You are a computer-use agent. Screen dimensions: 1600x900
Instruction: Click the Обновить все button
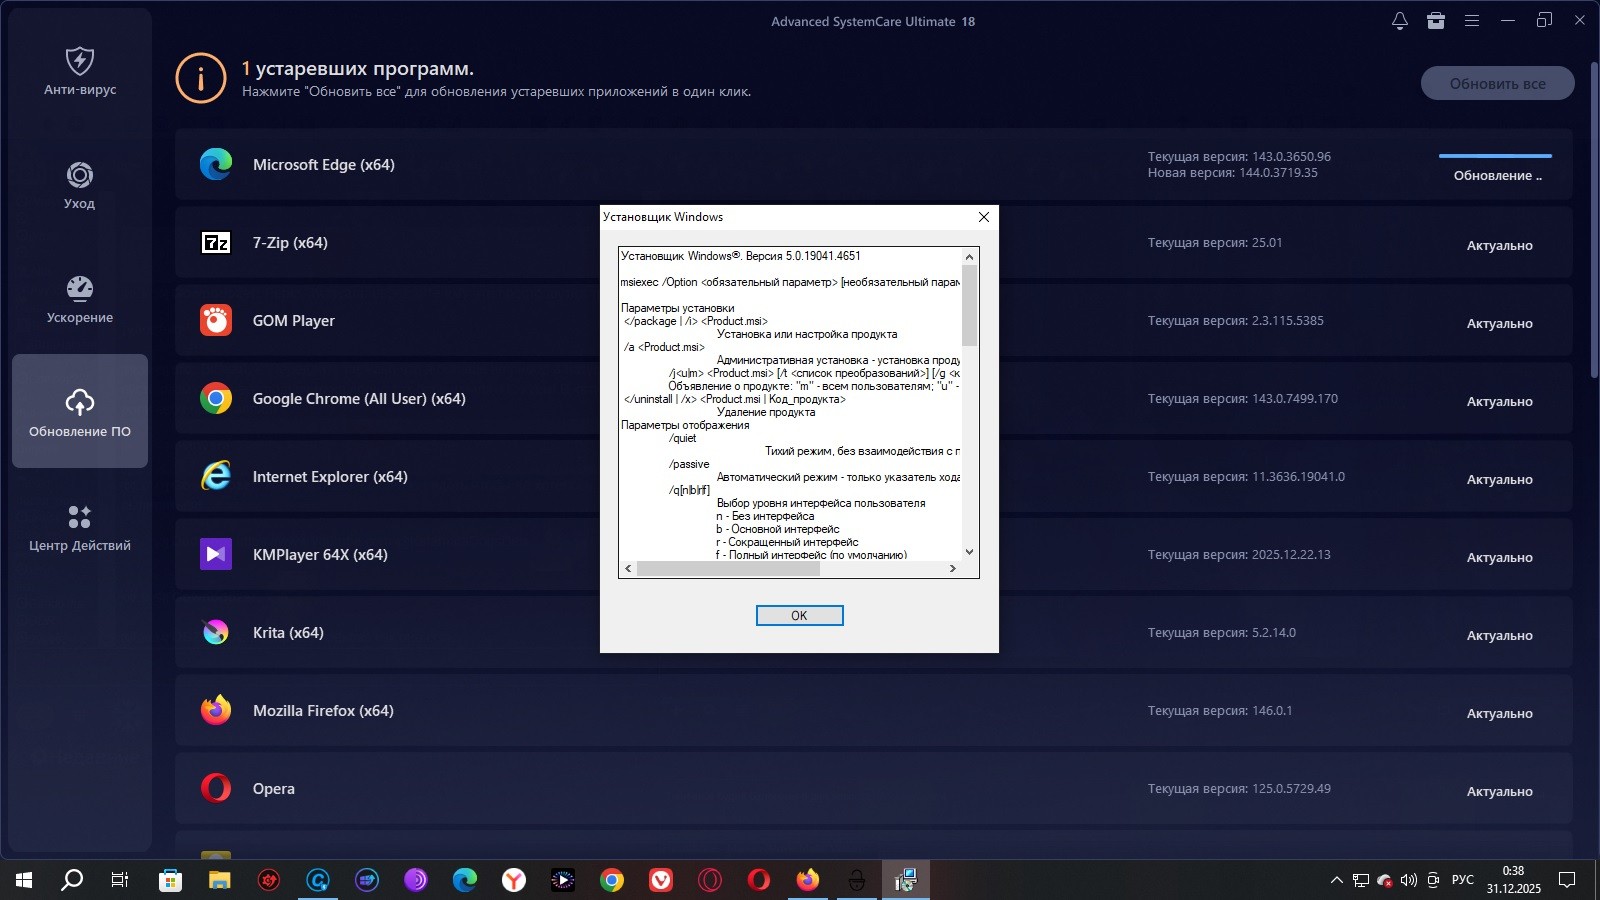pos(1497,84)
